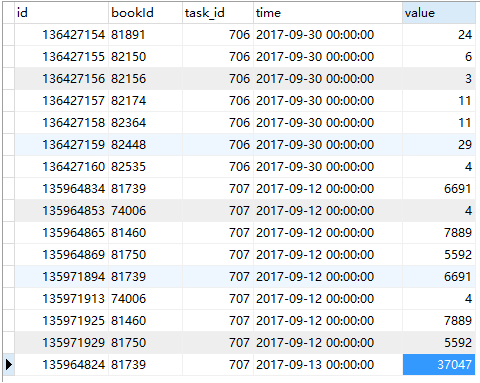This screenshot has height=383, width=480.
Task: Select task_id 706 in row 136427160
Action: (x=218, y=167)
